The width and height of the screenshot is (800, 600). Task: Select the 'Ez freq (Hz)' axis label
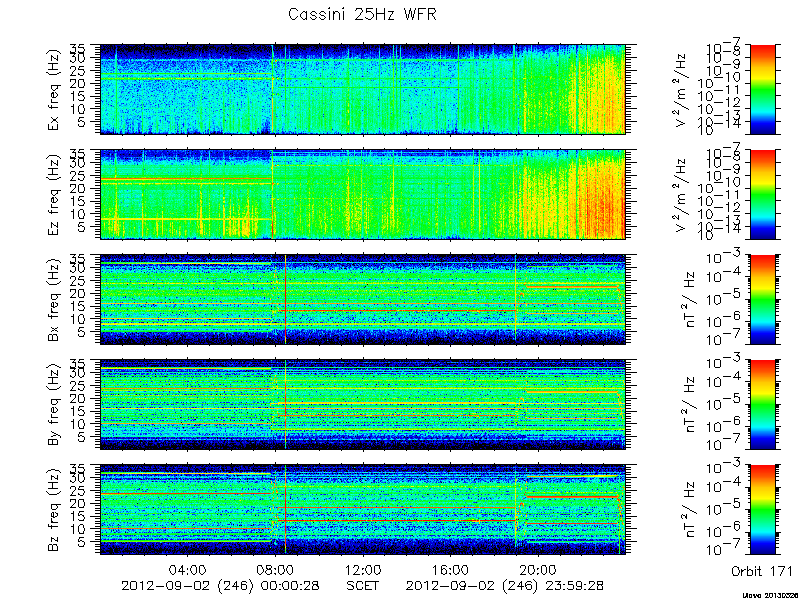point(55,194)
